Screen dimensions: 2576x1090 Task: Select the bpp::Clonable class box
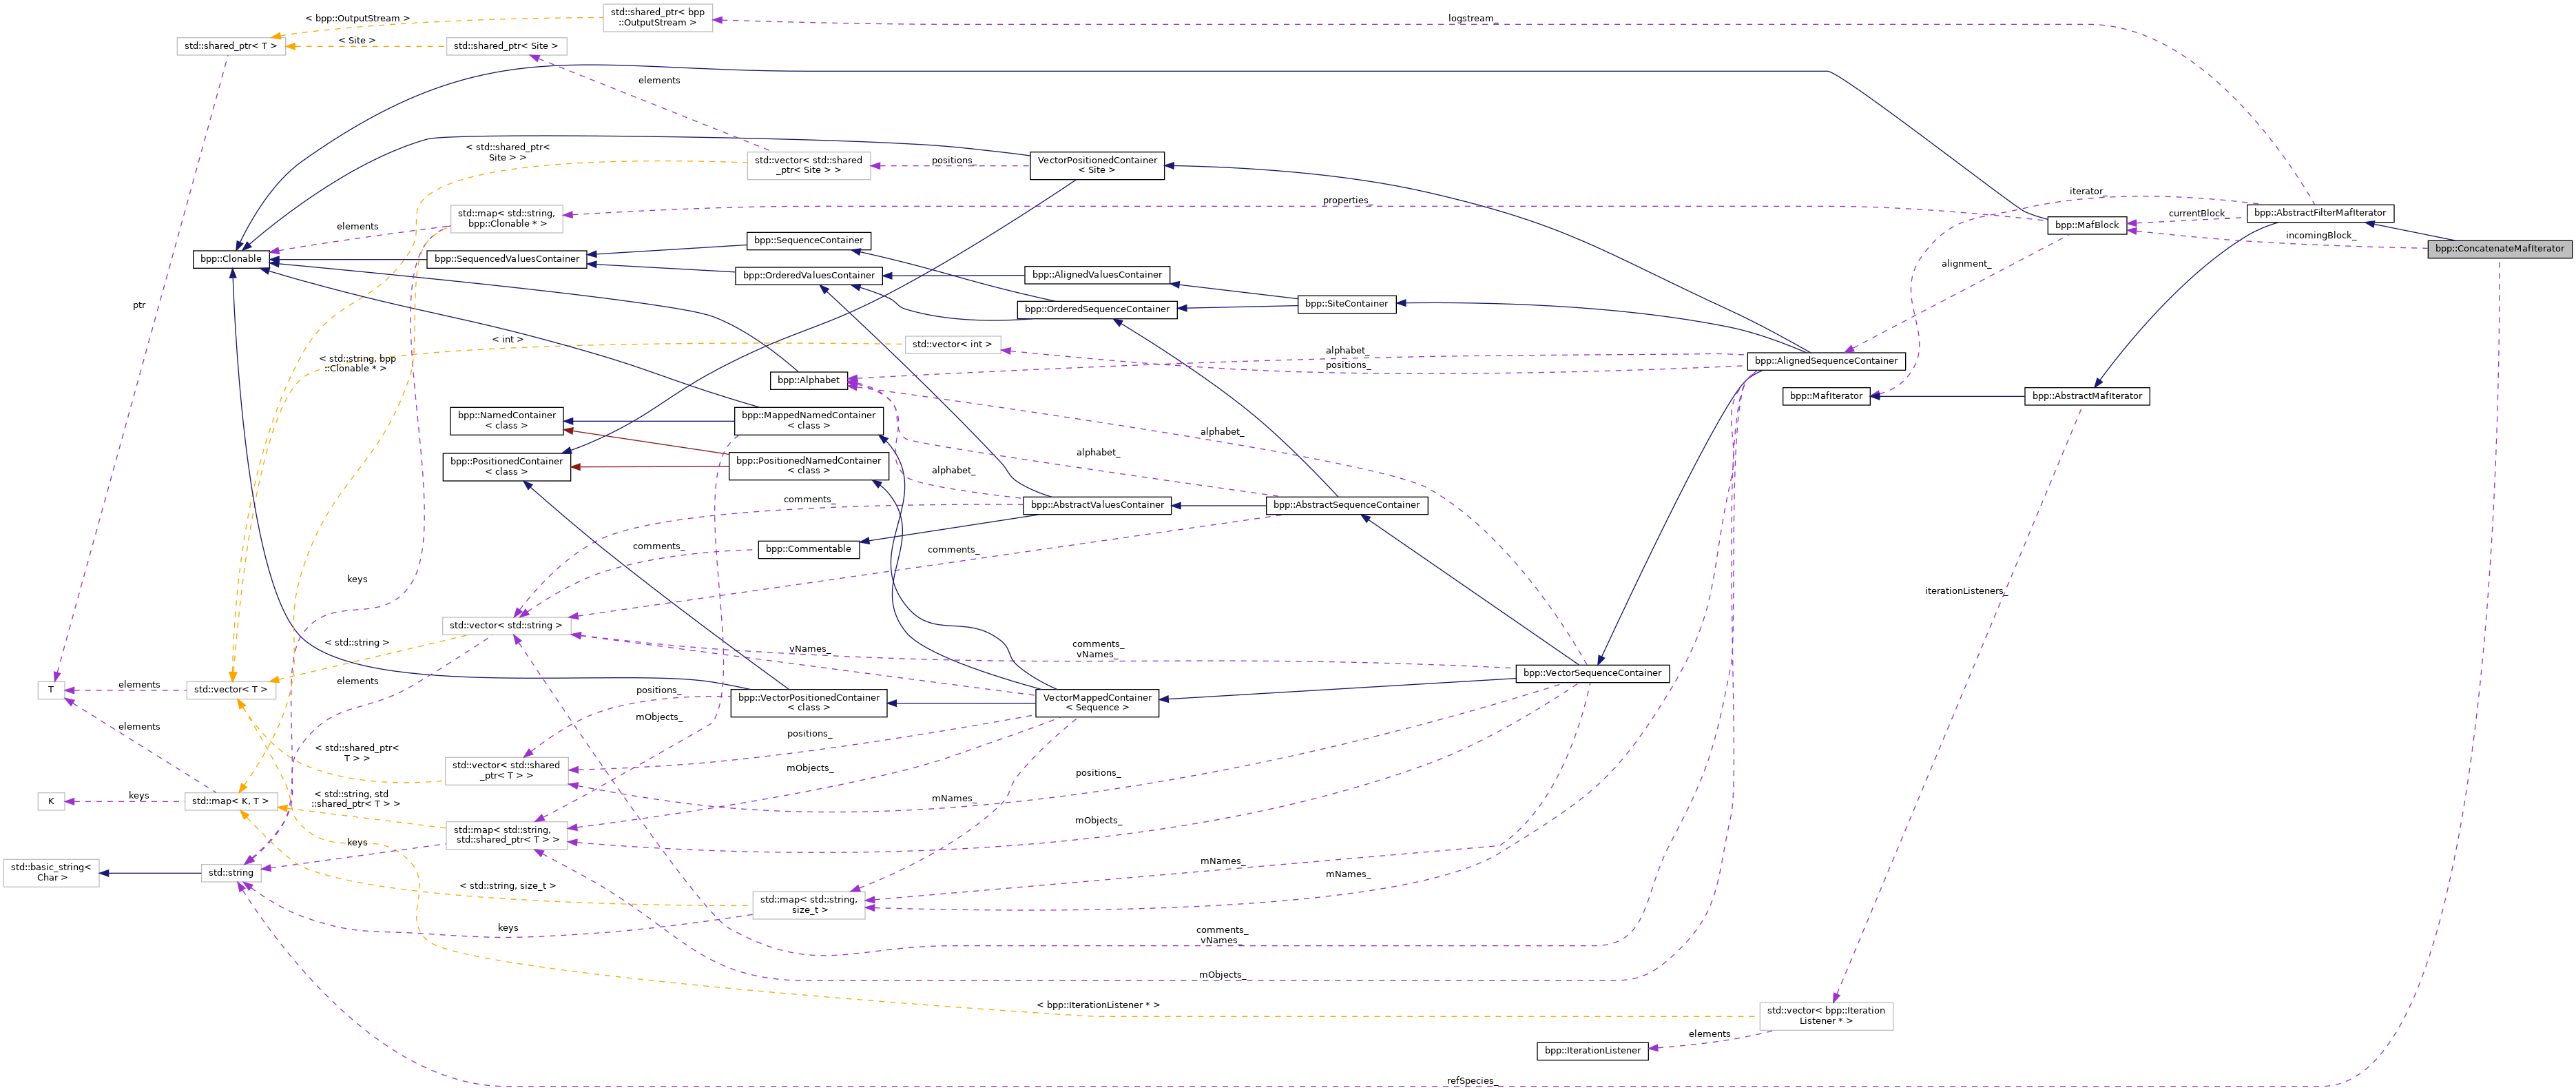pos(231,259)
